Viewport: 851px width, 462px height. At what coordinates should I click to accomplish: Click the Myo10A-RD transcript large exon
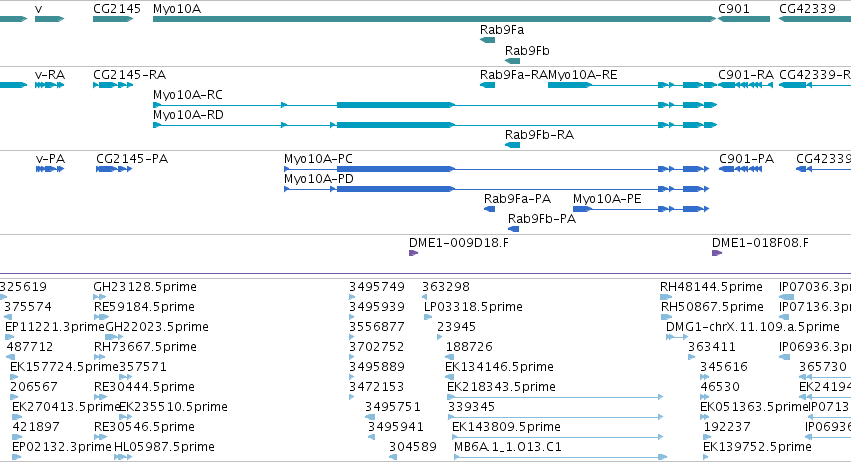point(396,125)
